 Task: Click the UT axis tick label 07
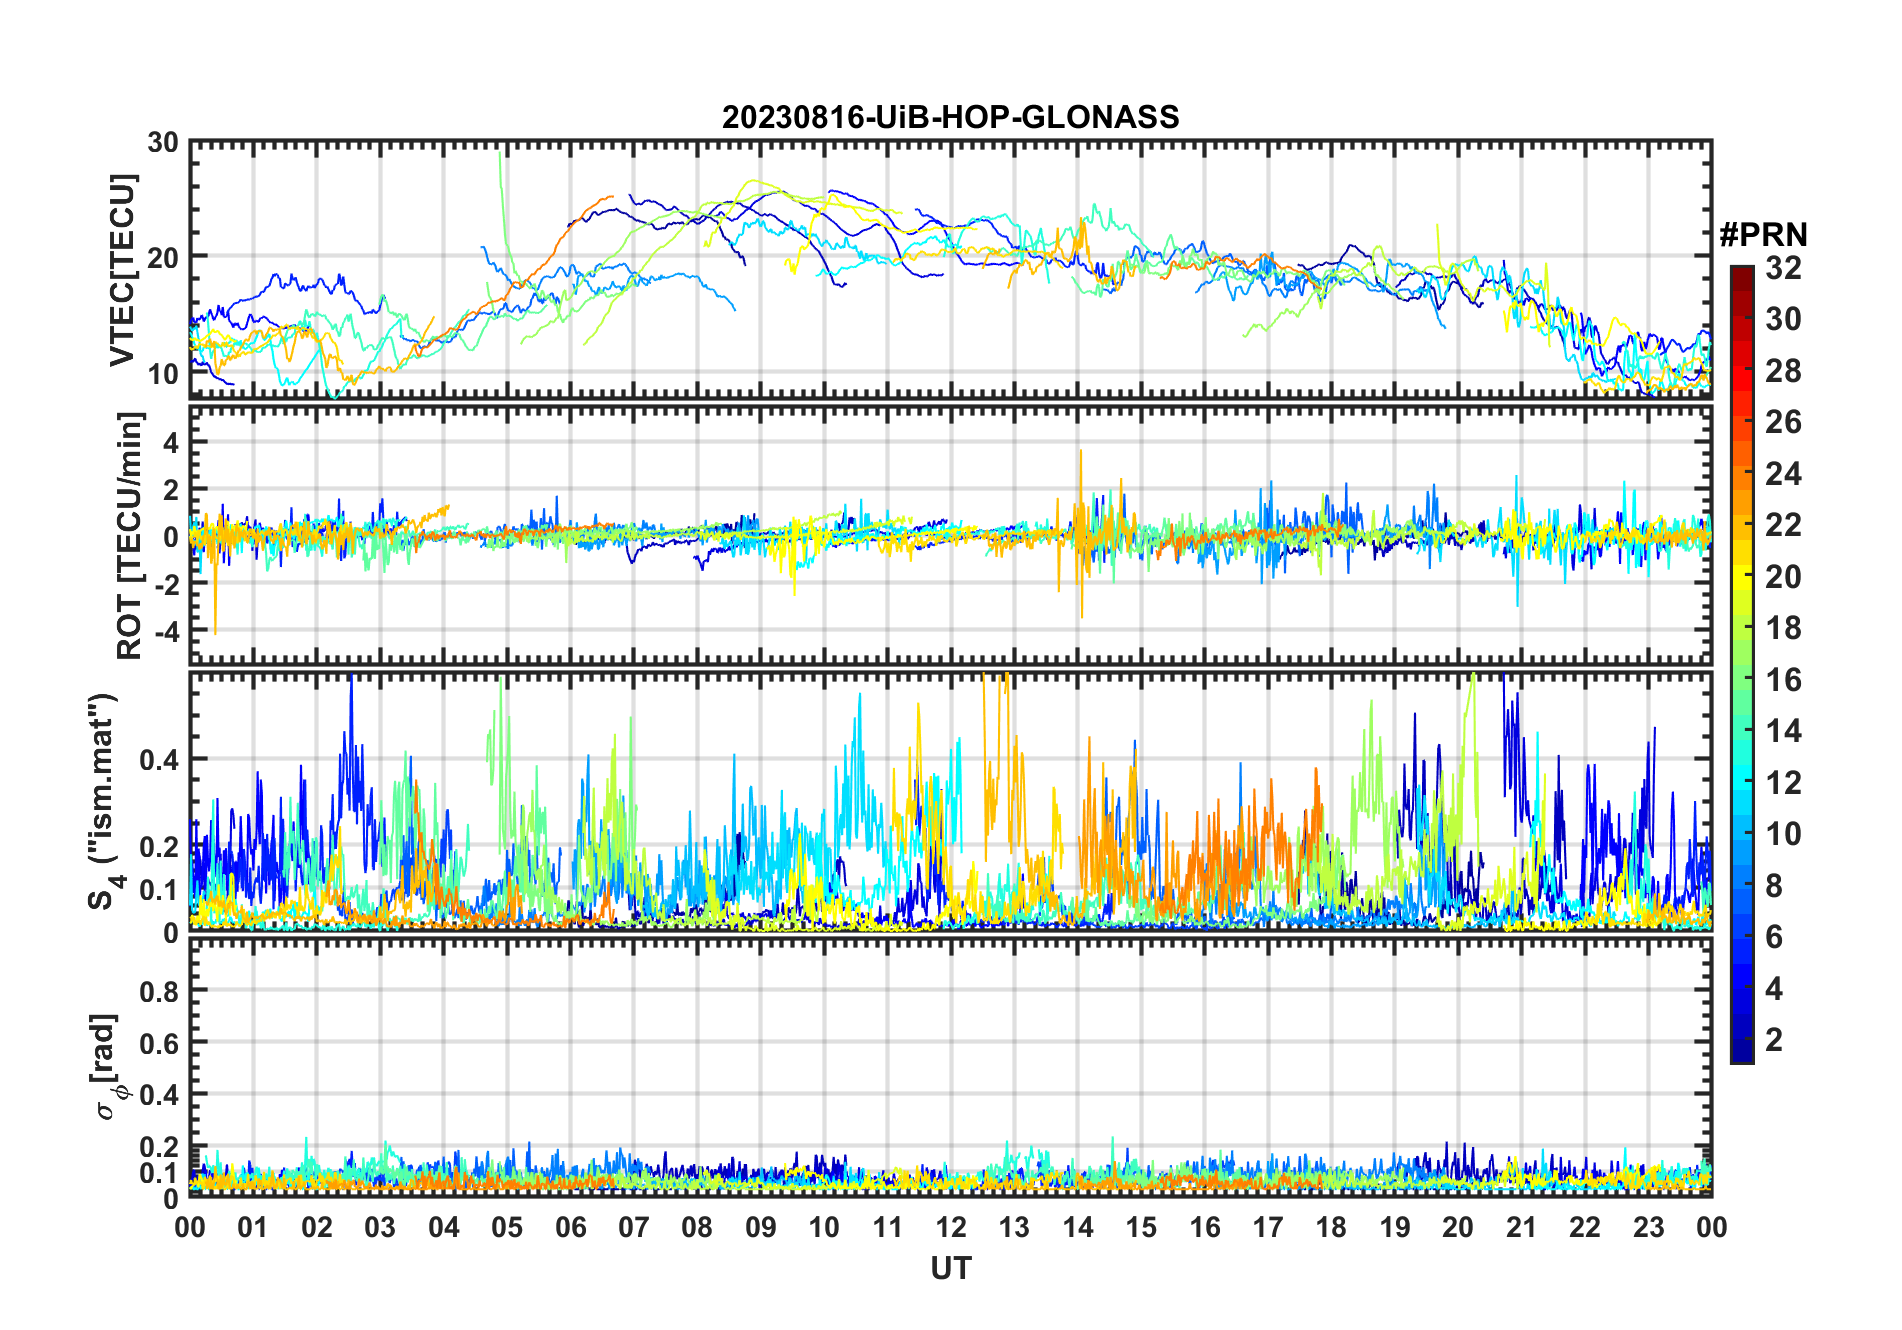[634, 1227]
